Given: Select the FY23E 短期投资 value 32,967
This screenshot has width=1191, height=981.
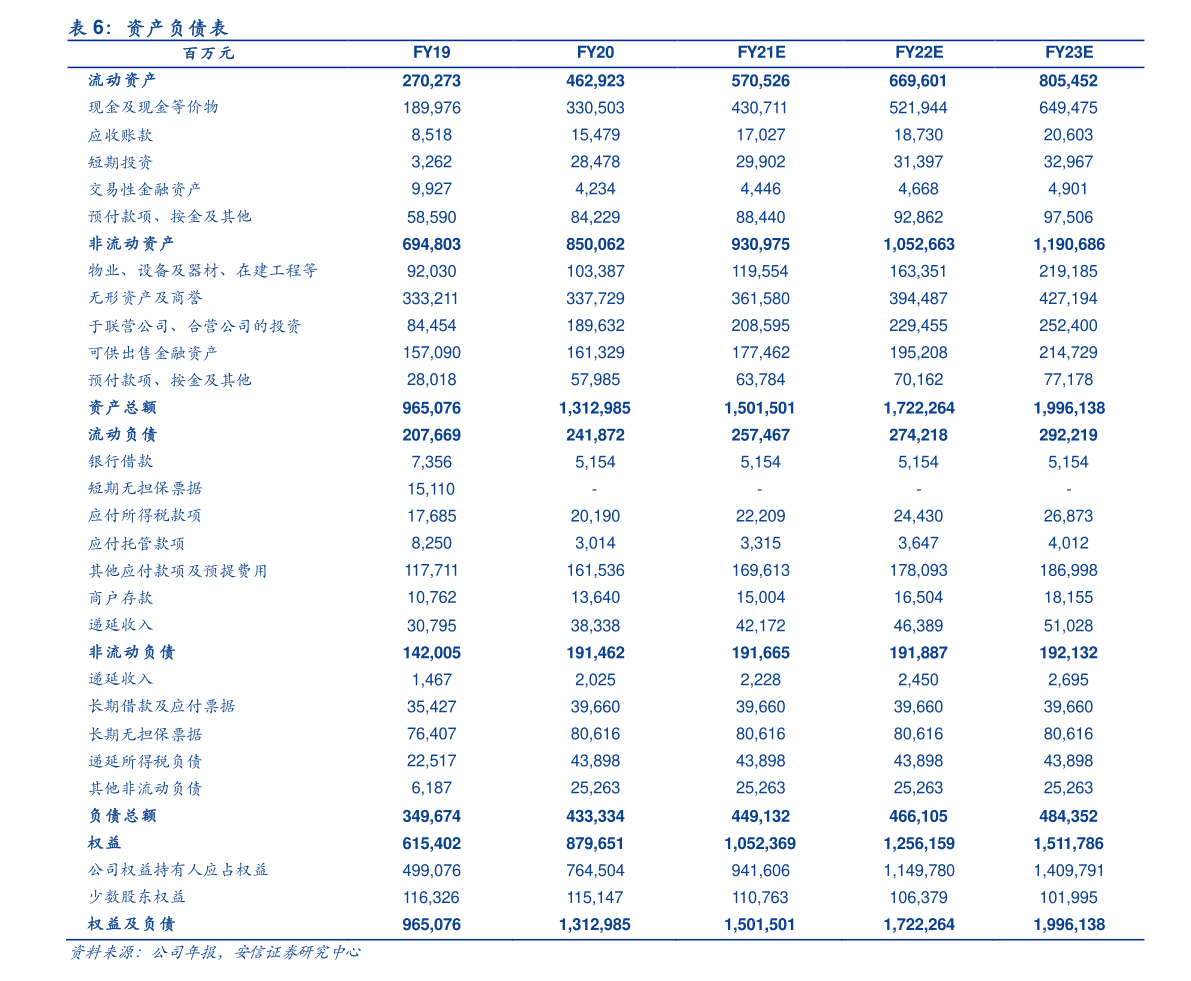Looking at the screenshot, I should tap(1068, 162).
